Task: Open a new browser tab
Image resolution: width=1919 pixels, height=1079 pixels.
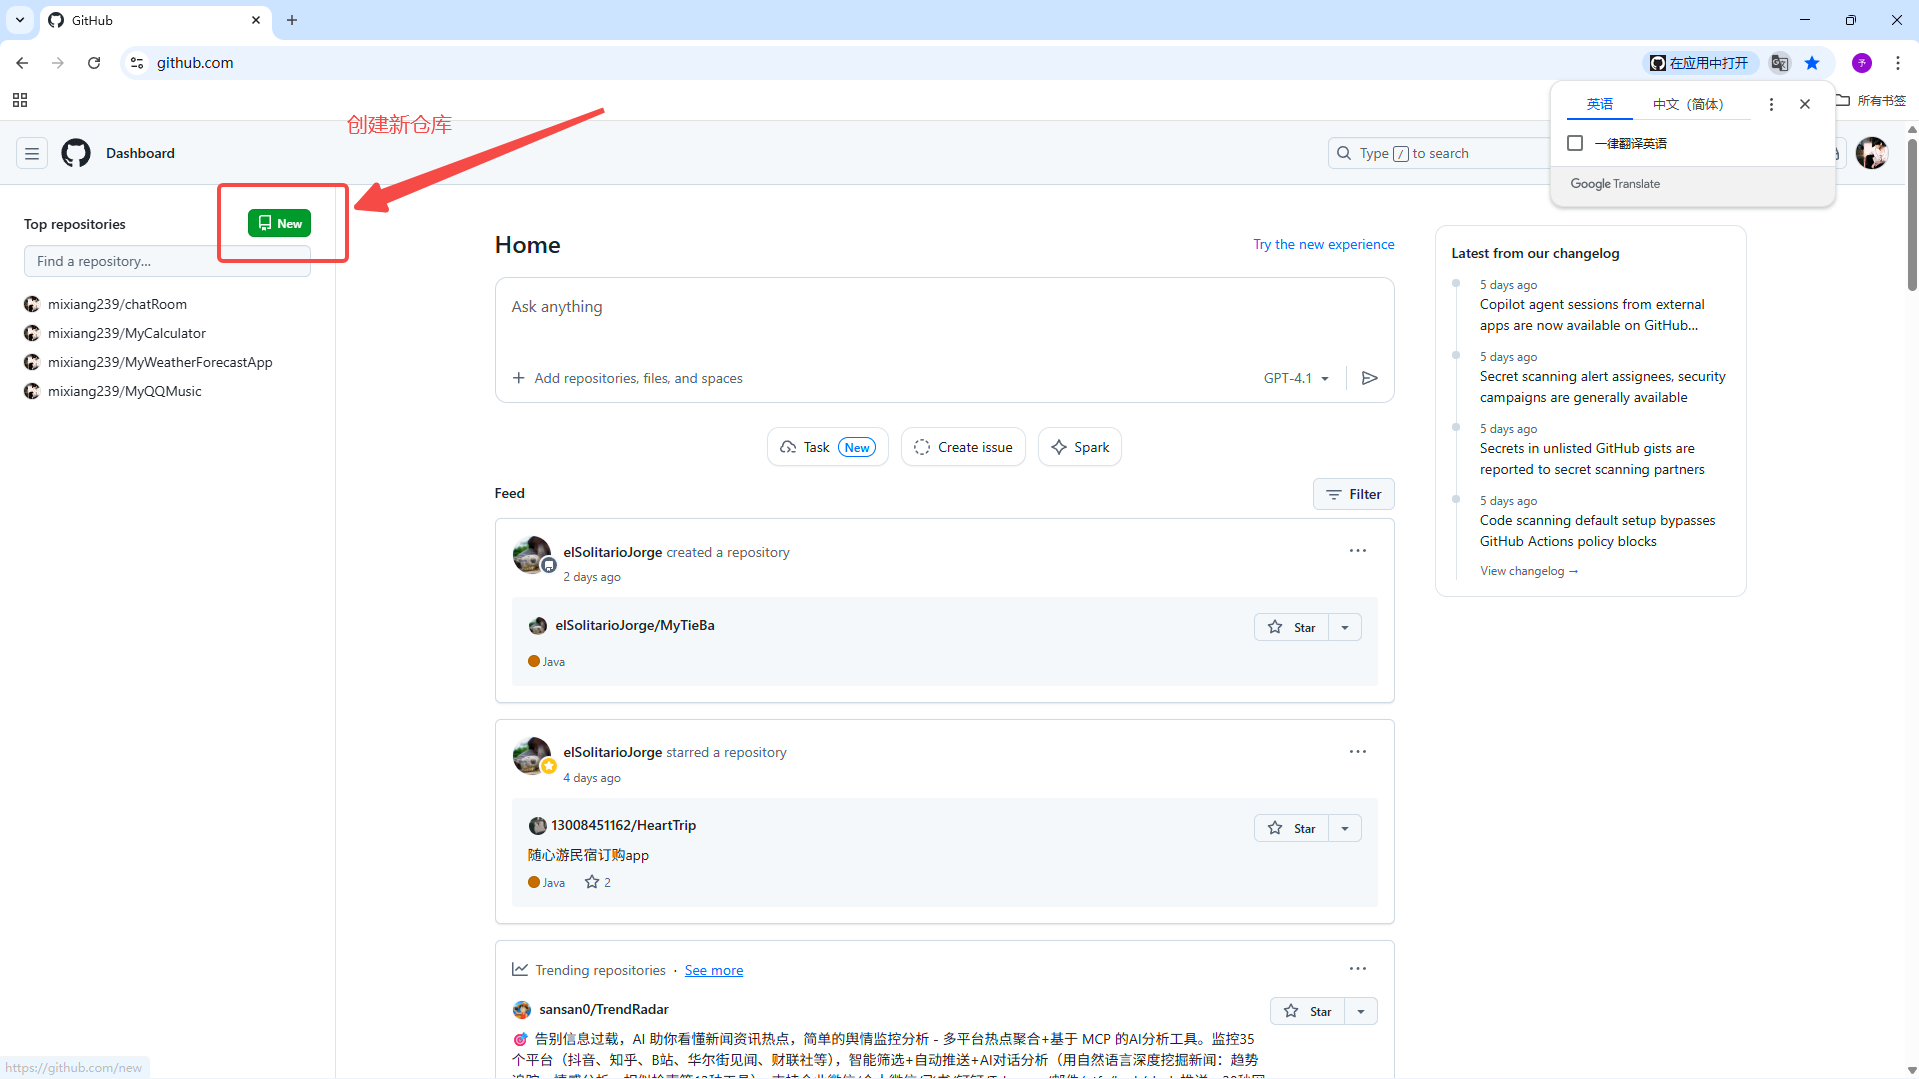Action: point(292,20)
